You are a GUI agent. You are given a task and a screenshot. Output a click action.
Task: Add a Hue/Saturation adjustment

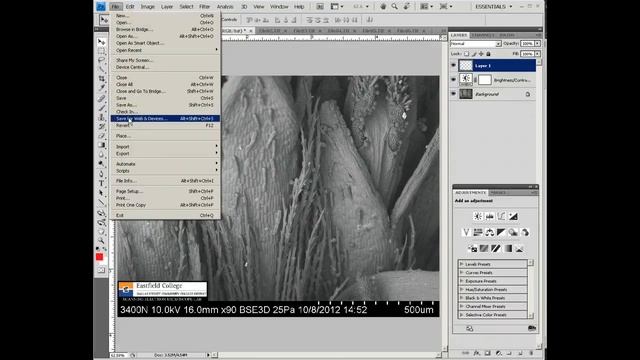click(478, 232)
